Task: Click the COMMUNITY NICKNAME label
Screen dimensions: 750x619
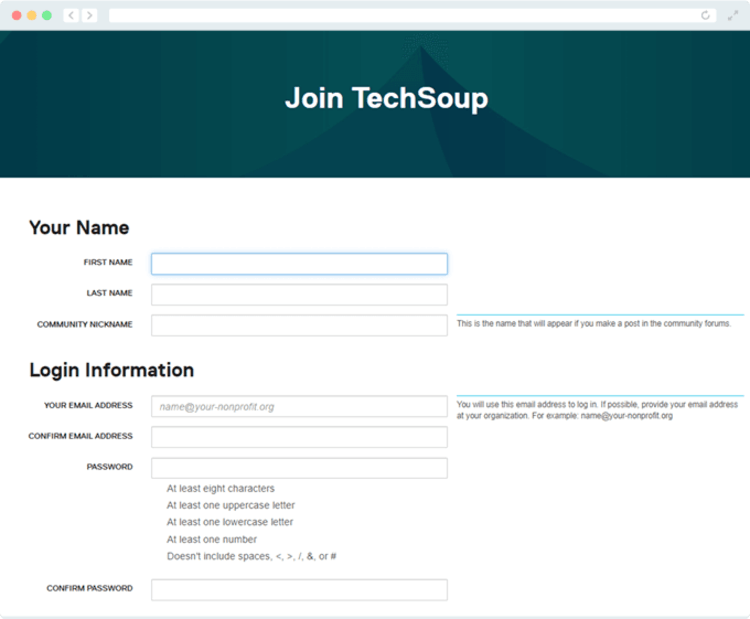Action: coord(85,324)
